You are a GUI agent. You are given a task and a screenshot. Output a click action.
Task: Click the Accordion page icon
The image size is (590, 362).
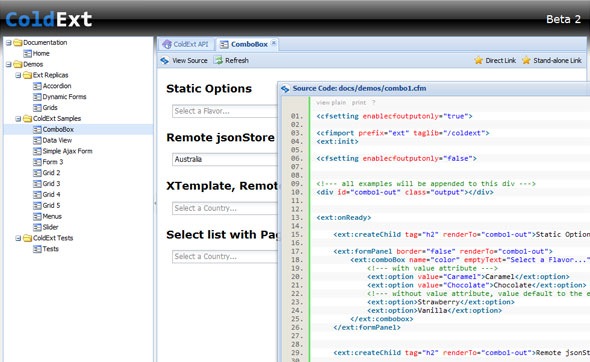(x=37, y=86)
